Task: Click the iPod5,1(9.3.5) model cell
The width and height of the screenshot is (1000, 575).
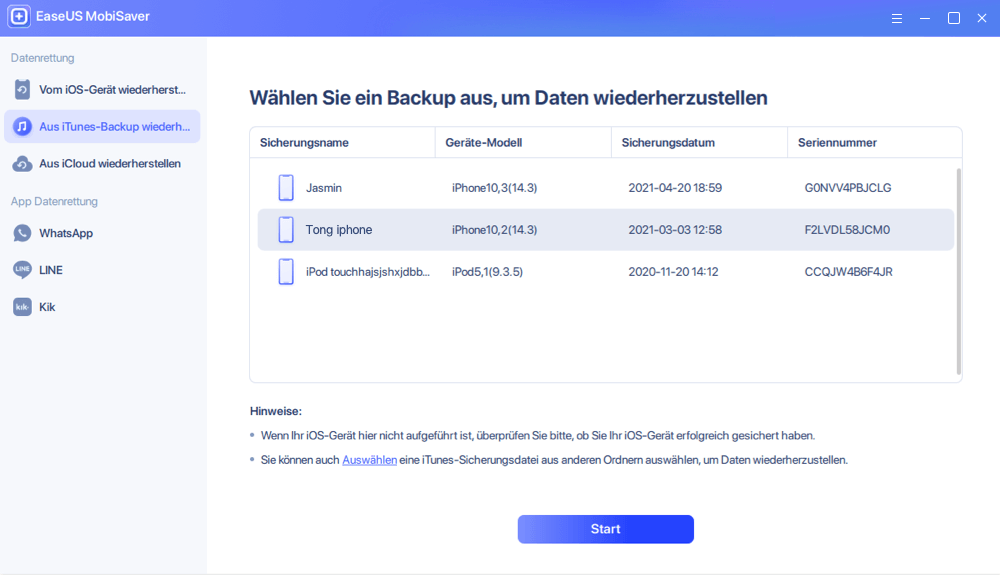Action: (487, 272)
